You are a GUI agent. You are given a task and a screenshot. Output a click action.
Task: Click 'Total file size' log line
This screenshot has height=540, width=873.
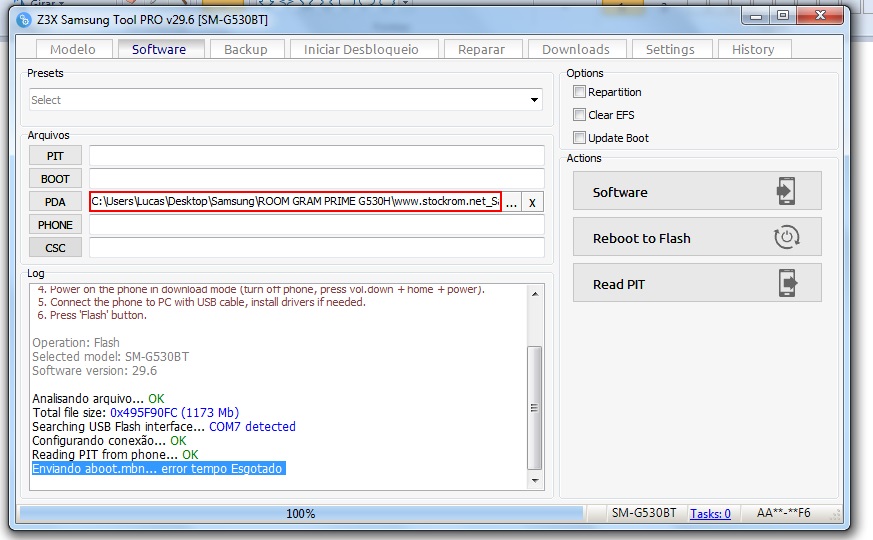pos(135,413)
